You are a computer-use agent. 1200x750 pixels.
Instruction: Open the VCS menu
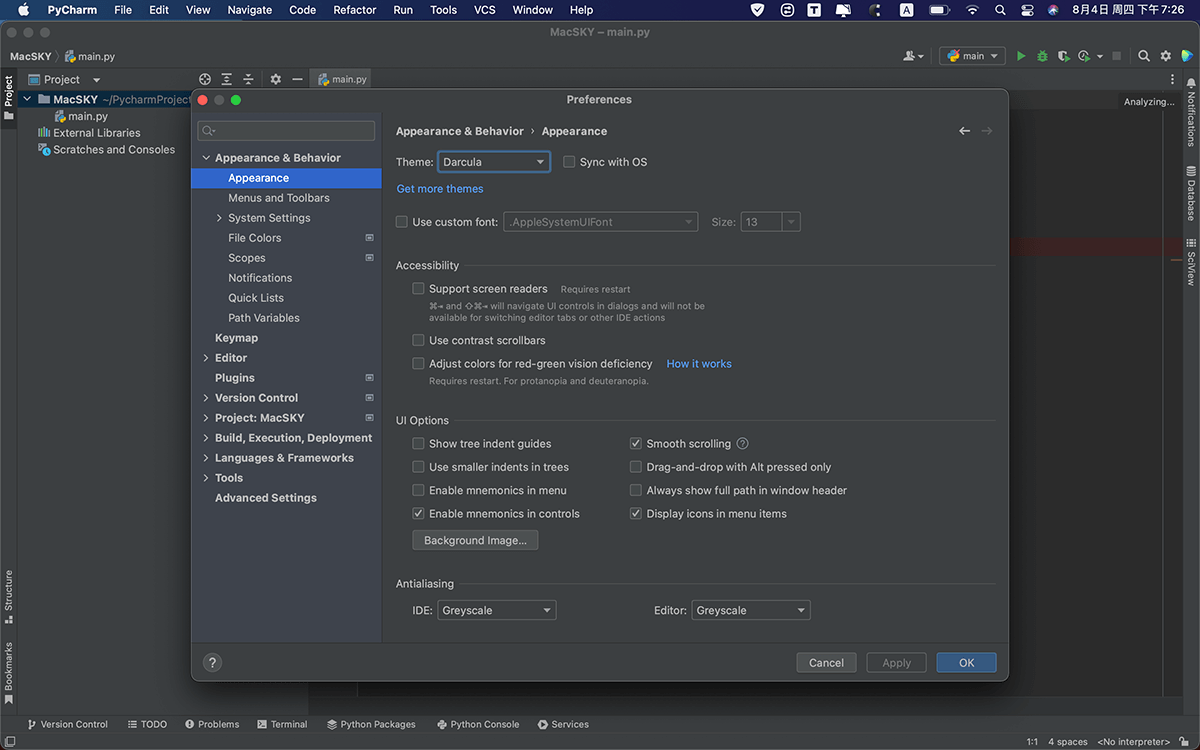[485, 10]
